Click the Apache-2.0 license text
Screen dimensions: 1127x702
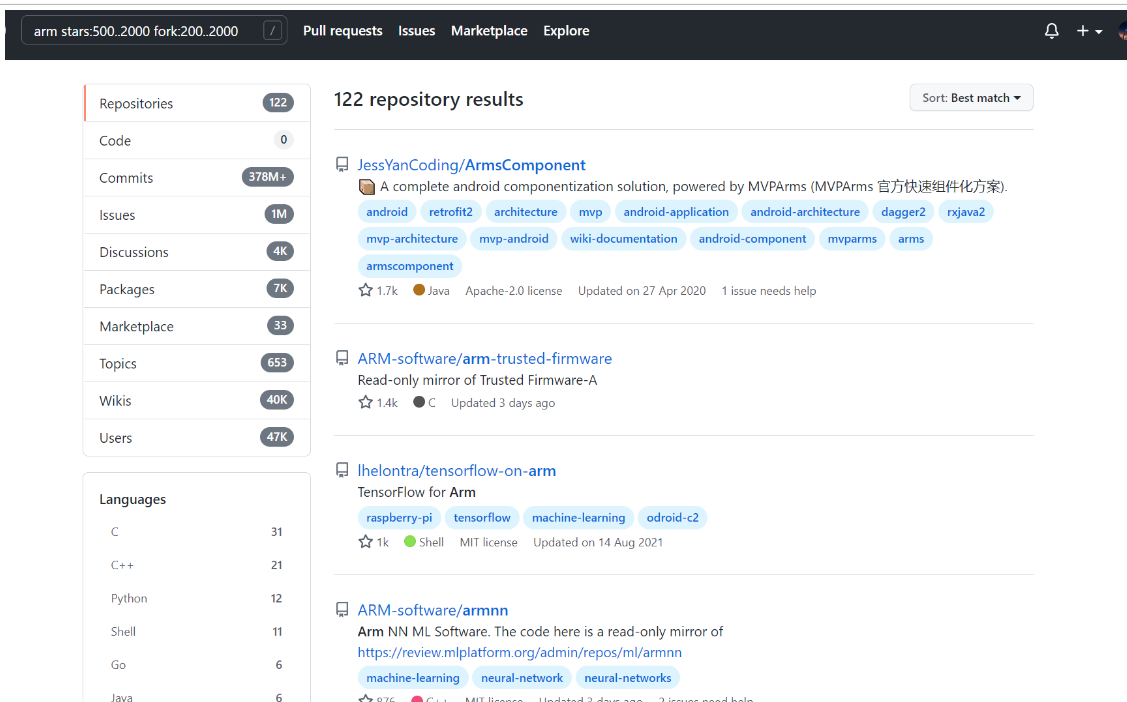pos(513,291)
